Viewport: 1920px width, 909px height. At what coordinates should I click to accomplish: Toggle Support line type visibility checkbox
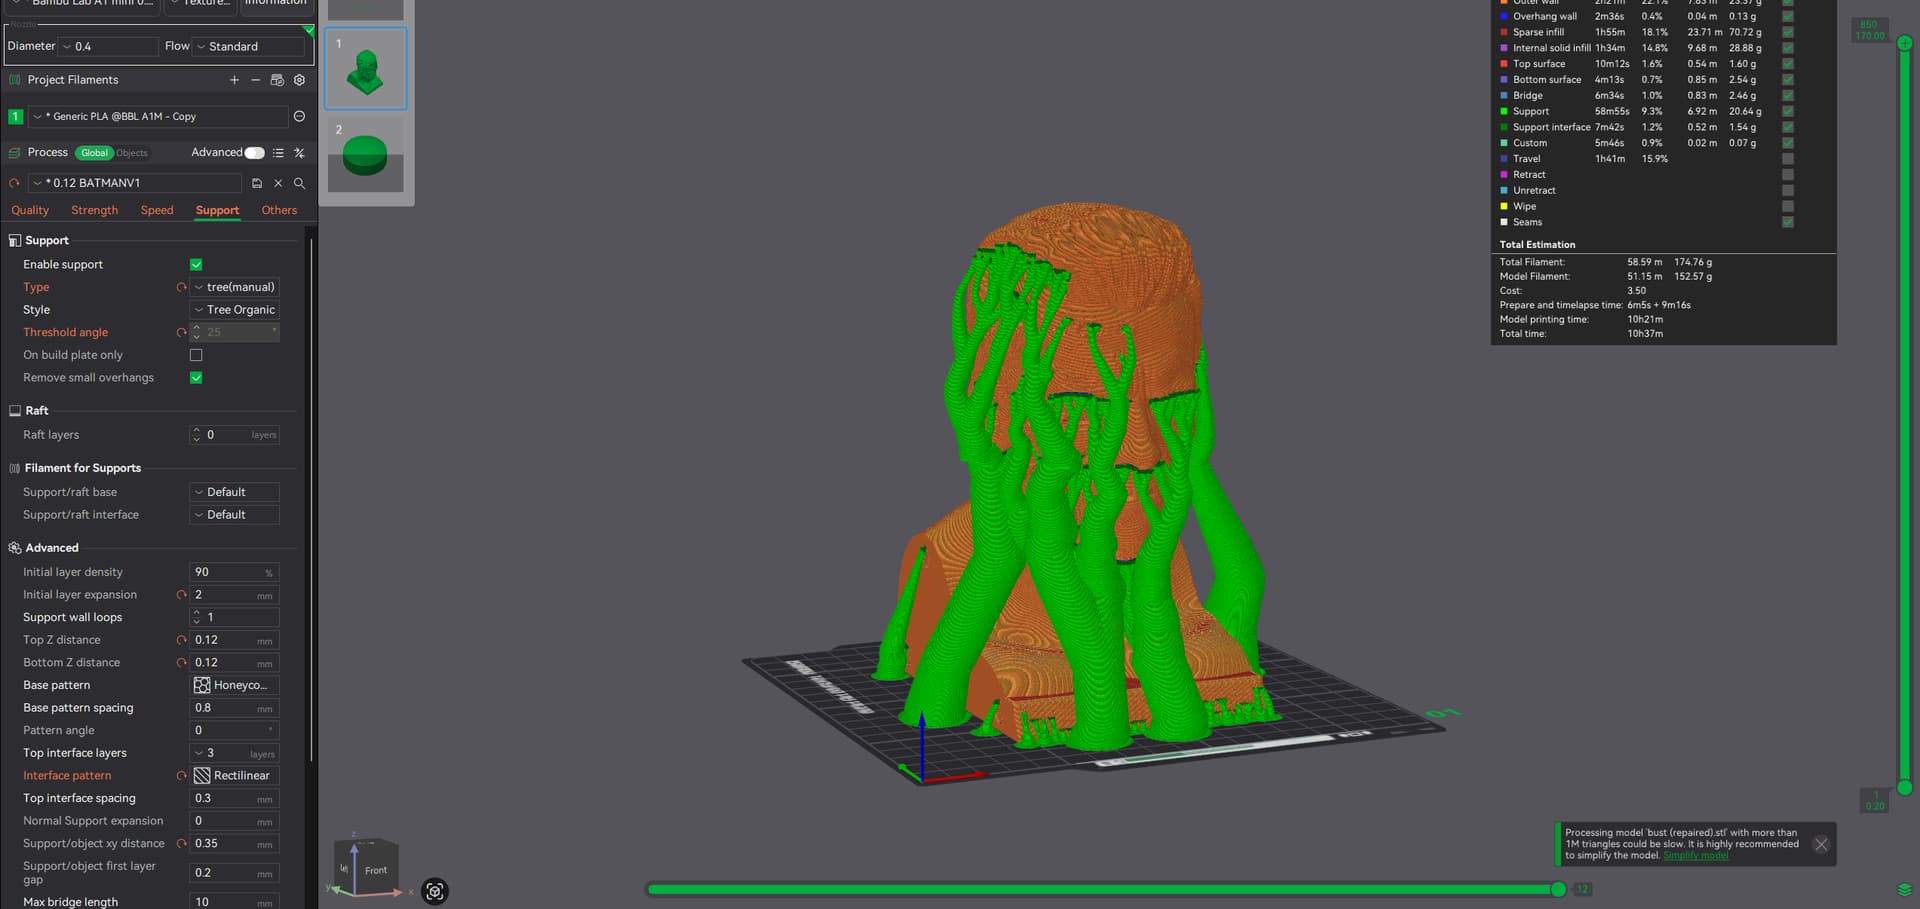[1788, 111]
